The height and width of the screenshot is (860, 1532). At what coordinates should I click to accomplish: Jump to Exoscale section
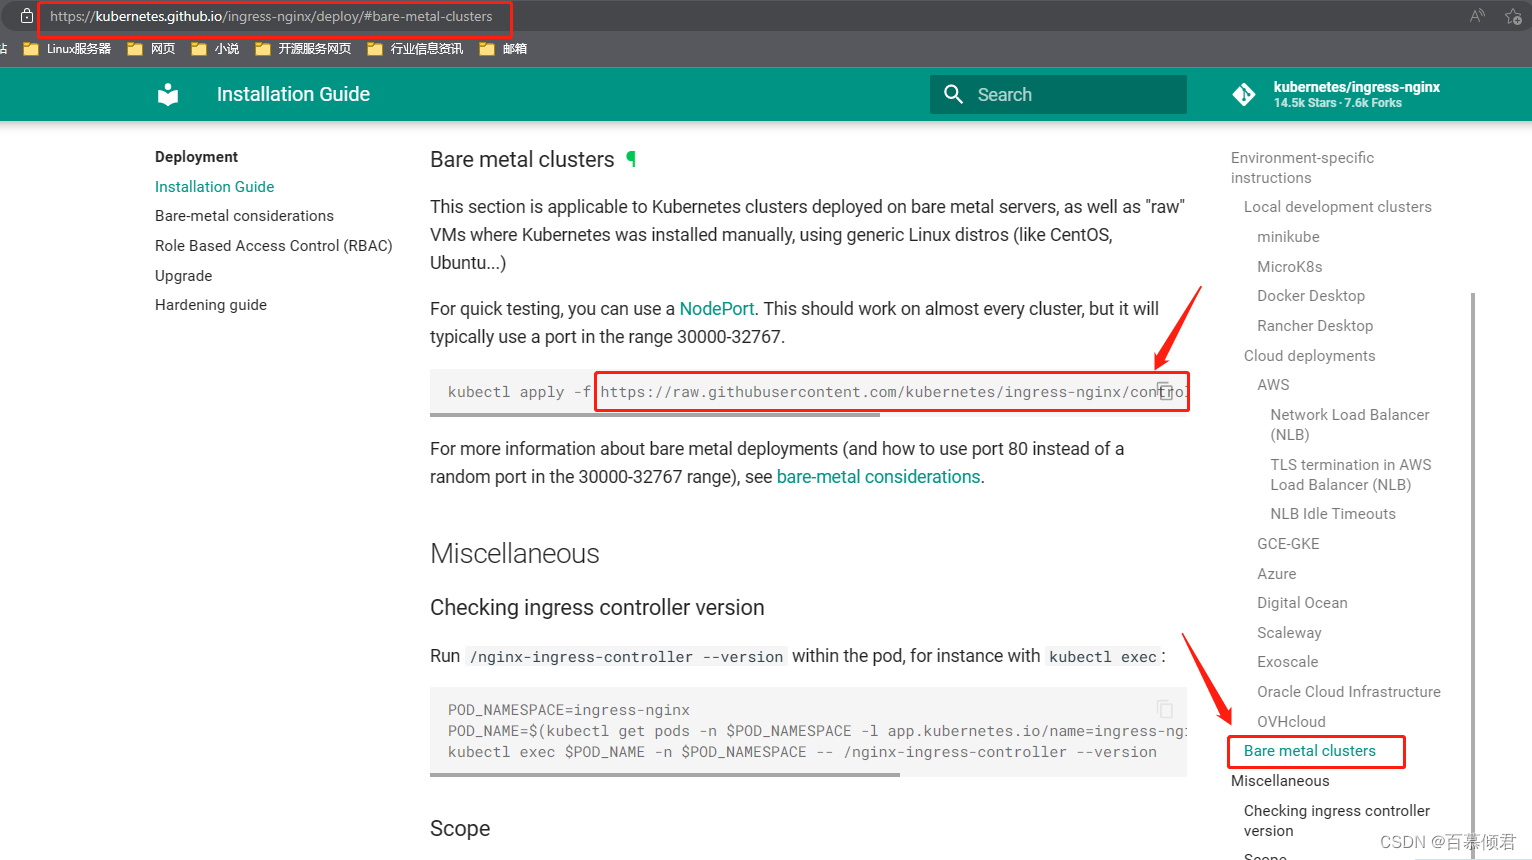tap(1287, 662)
